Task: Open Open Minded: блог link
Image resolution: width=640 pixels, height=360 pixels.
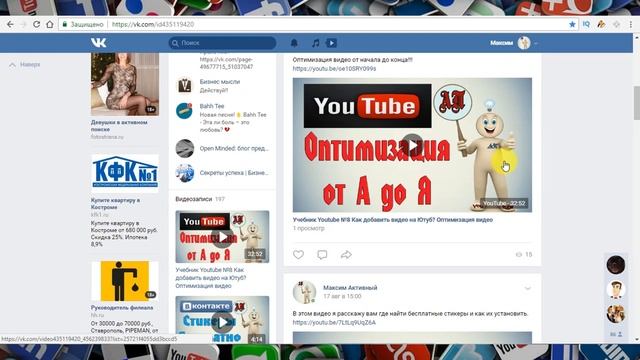Action: 234,149
